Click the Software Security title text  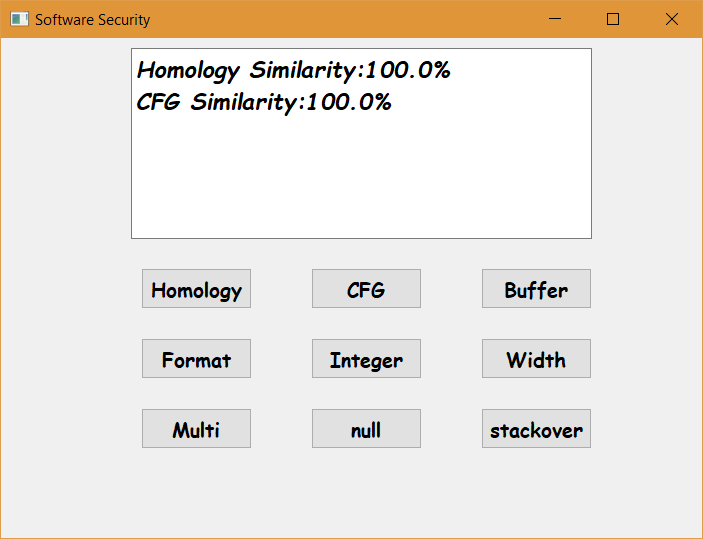coord(92,20)
